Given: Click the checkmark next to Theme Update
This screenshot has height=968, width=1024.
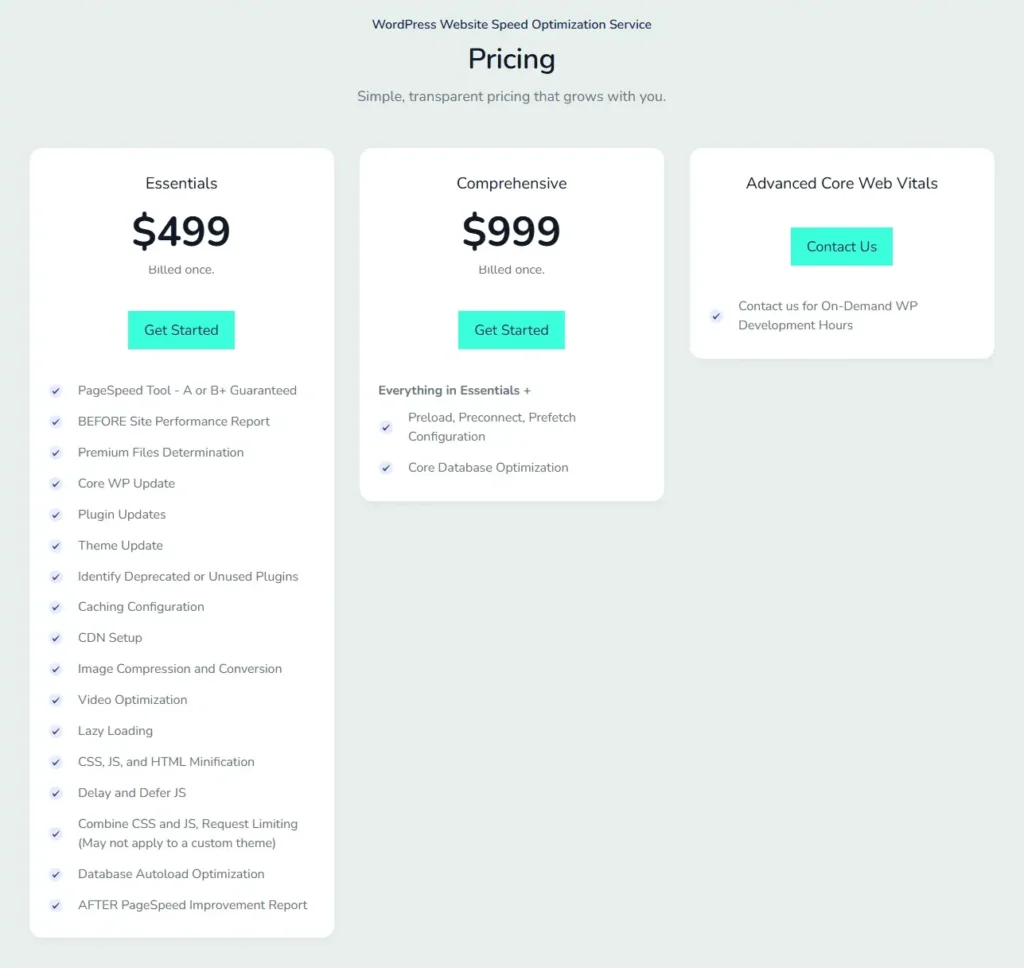Looking at the screenshot, I should coord(56,546).
